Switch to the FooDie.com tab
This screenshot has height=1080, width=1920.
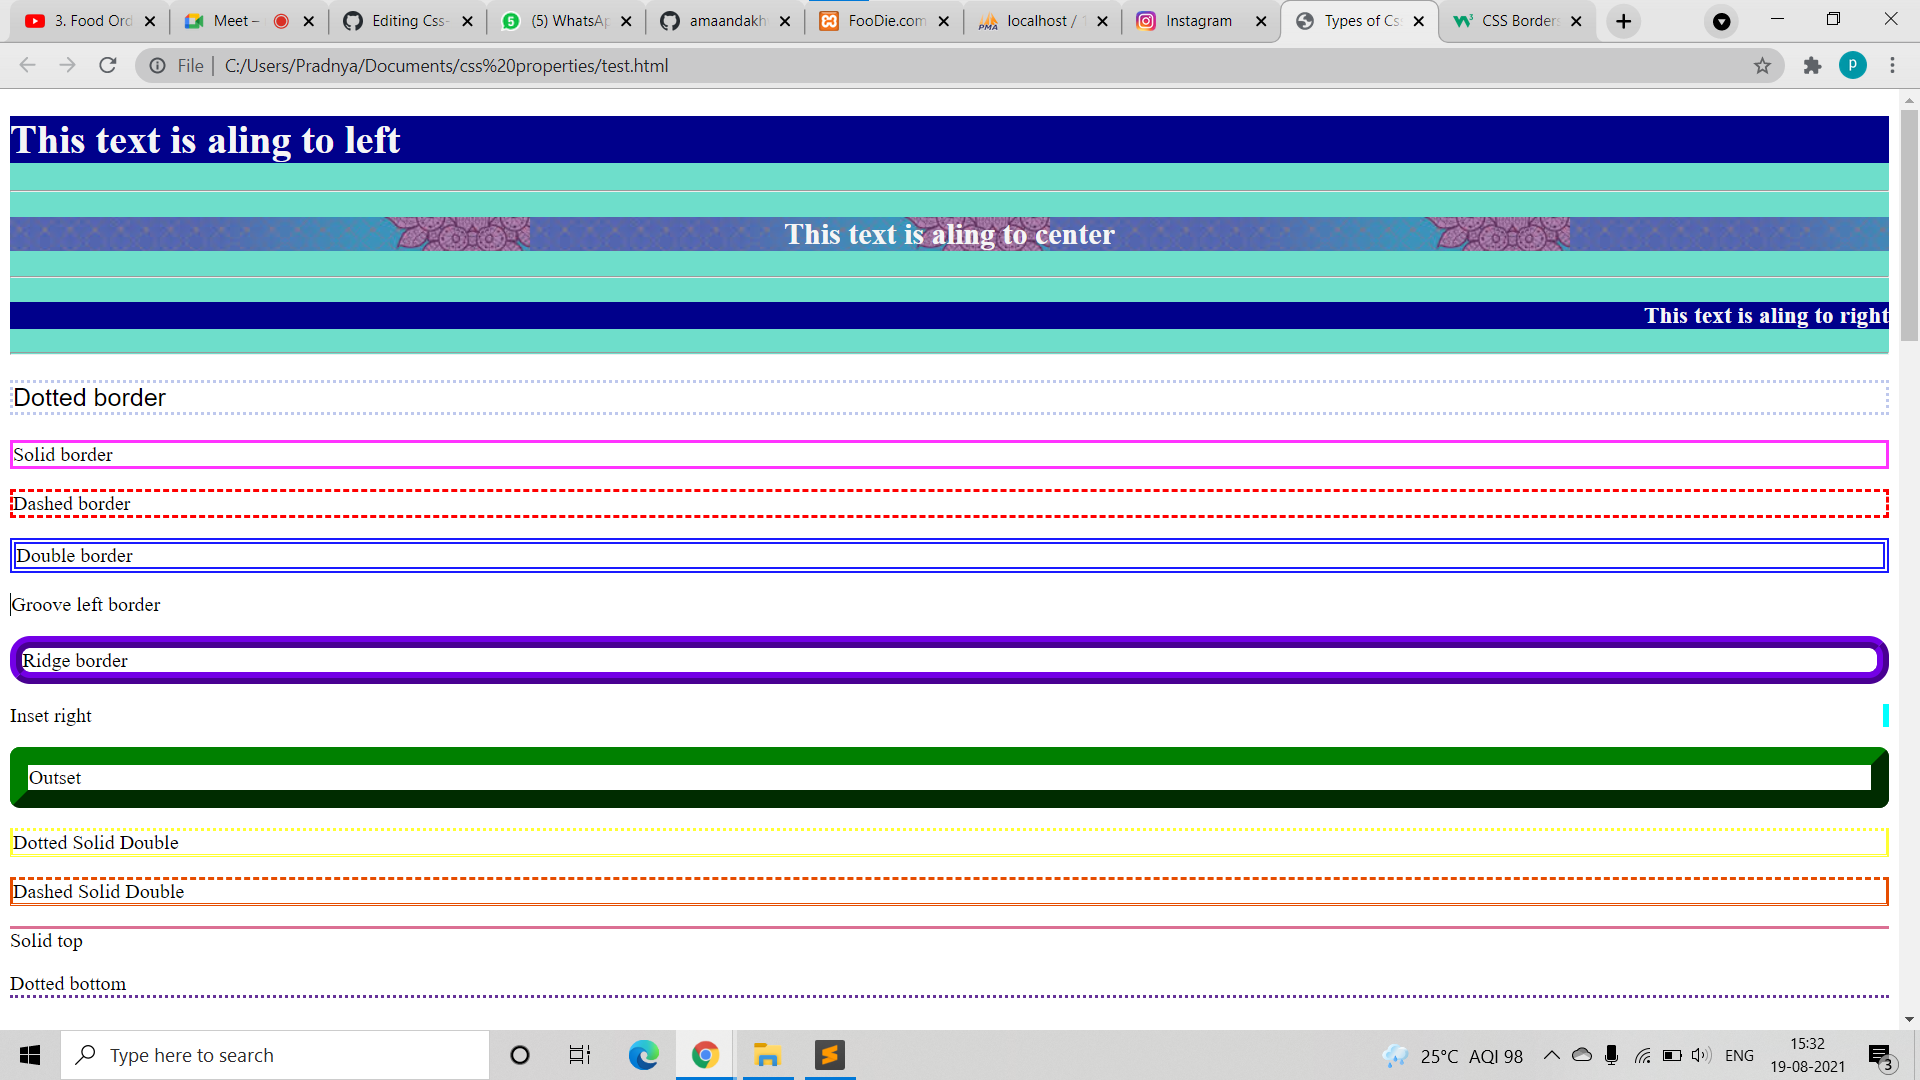885,21
